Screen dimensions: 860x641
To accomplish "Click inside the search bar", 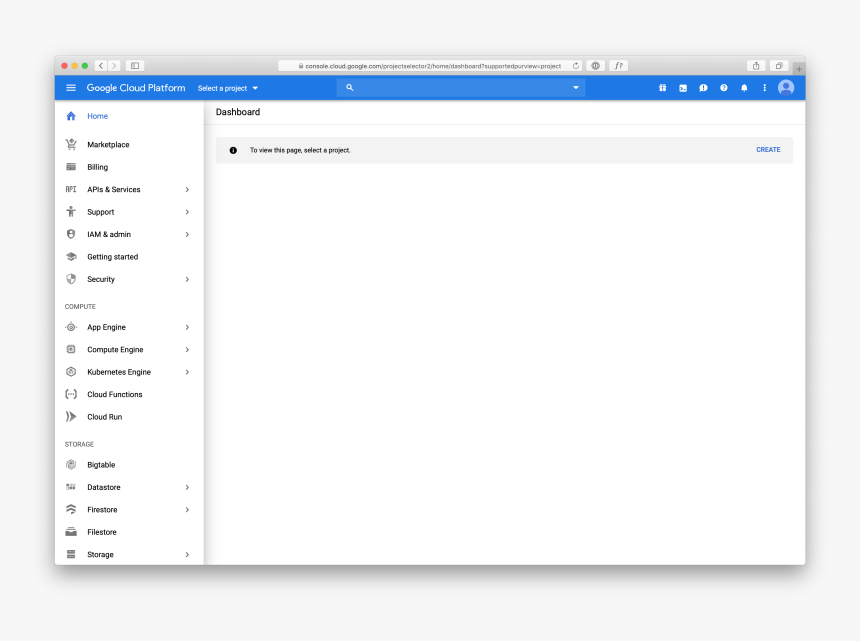I will [x=460, y=88].
